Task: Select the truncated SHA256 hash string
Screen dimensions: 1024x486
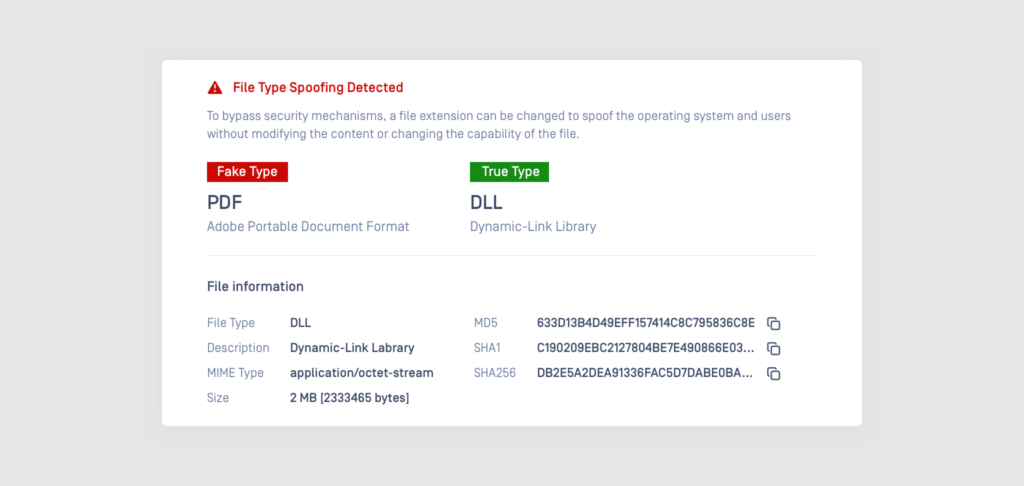Action: (x=645, y=373)
